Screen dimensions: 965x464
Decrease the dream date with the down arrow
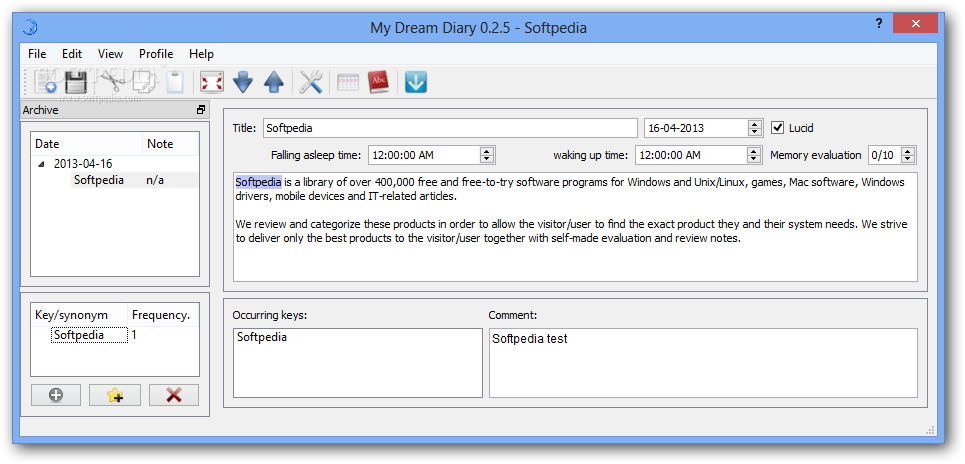[755, 132]
